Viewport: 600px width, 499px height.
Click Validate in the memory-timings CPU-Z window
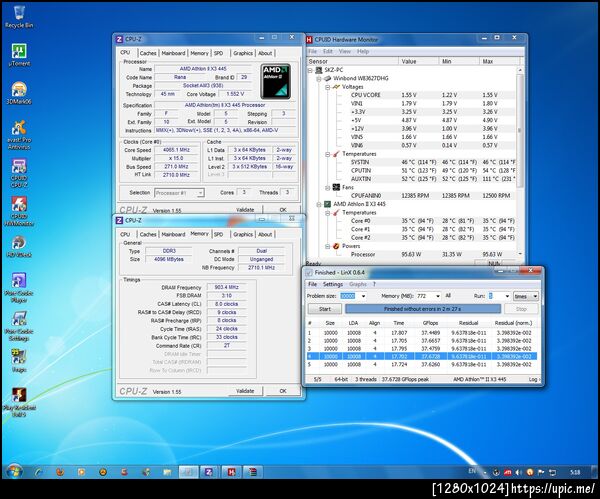(x=245, y=391)
